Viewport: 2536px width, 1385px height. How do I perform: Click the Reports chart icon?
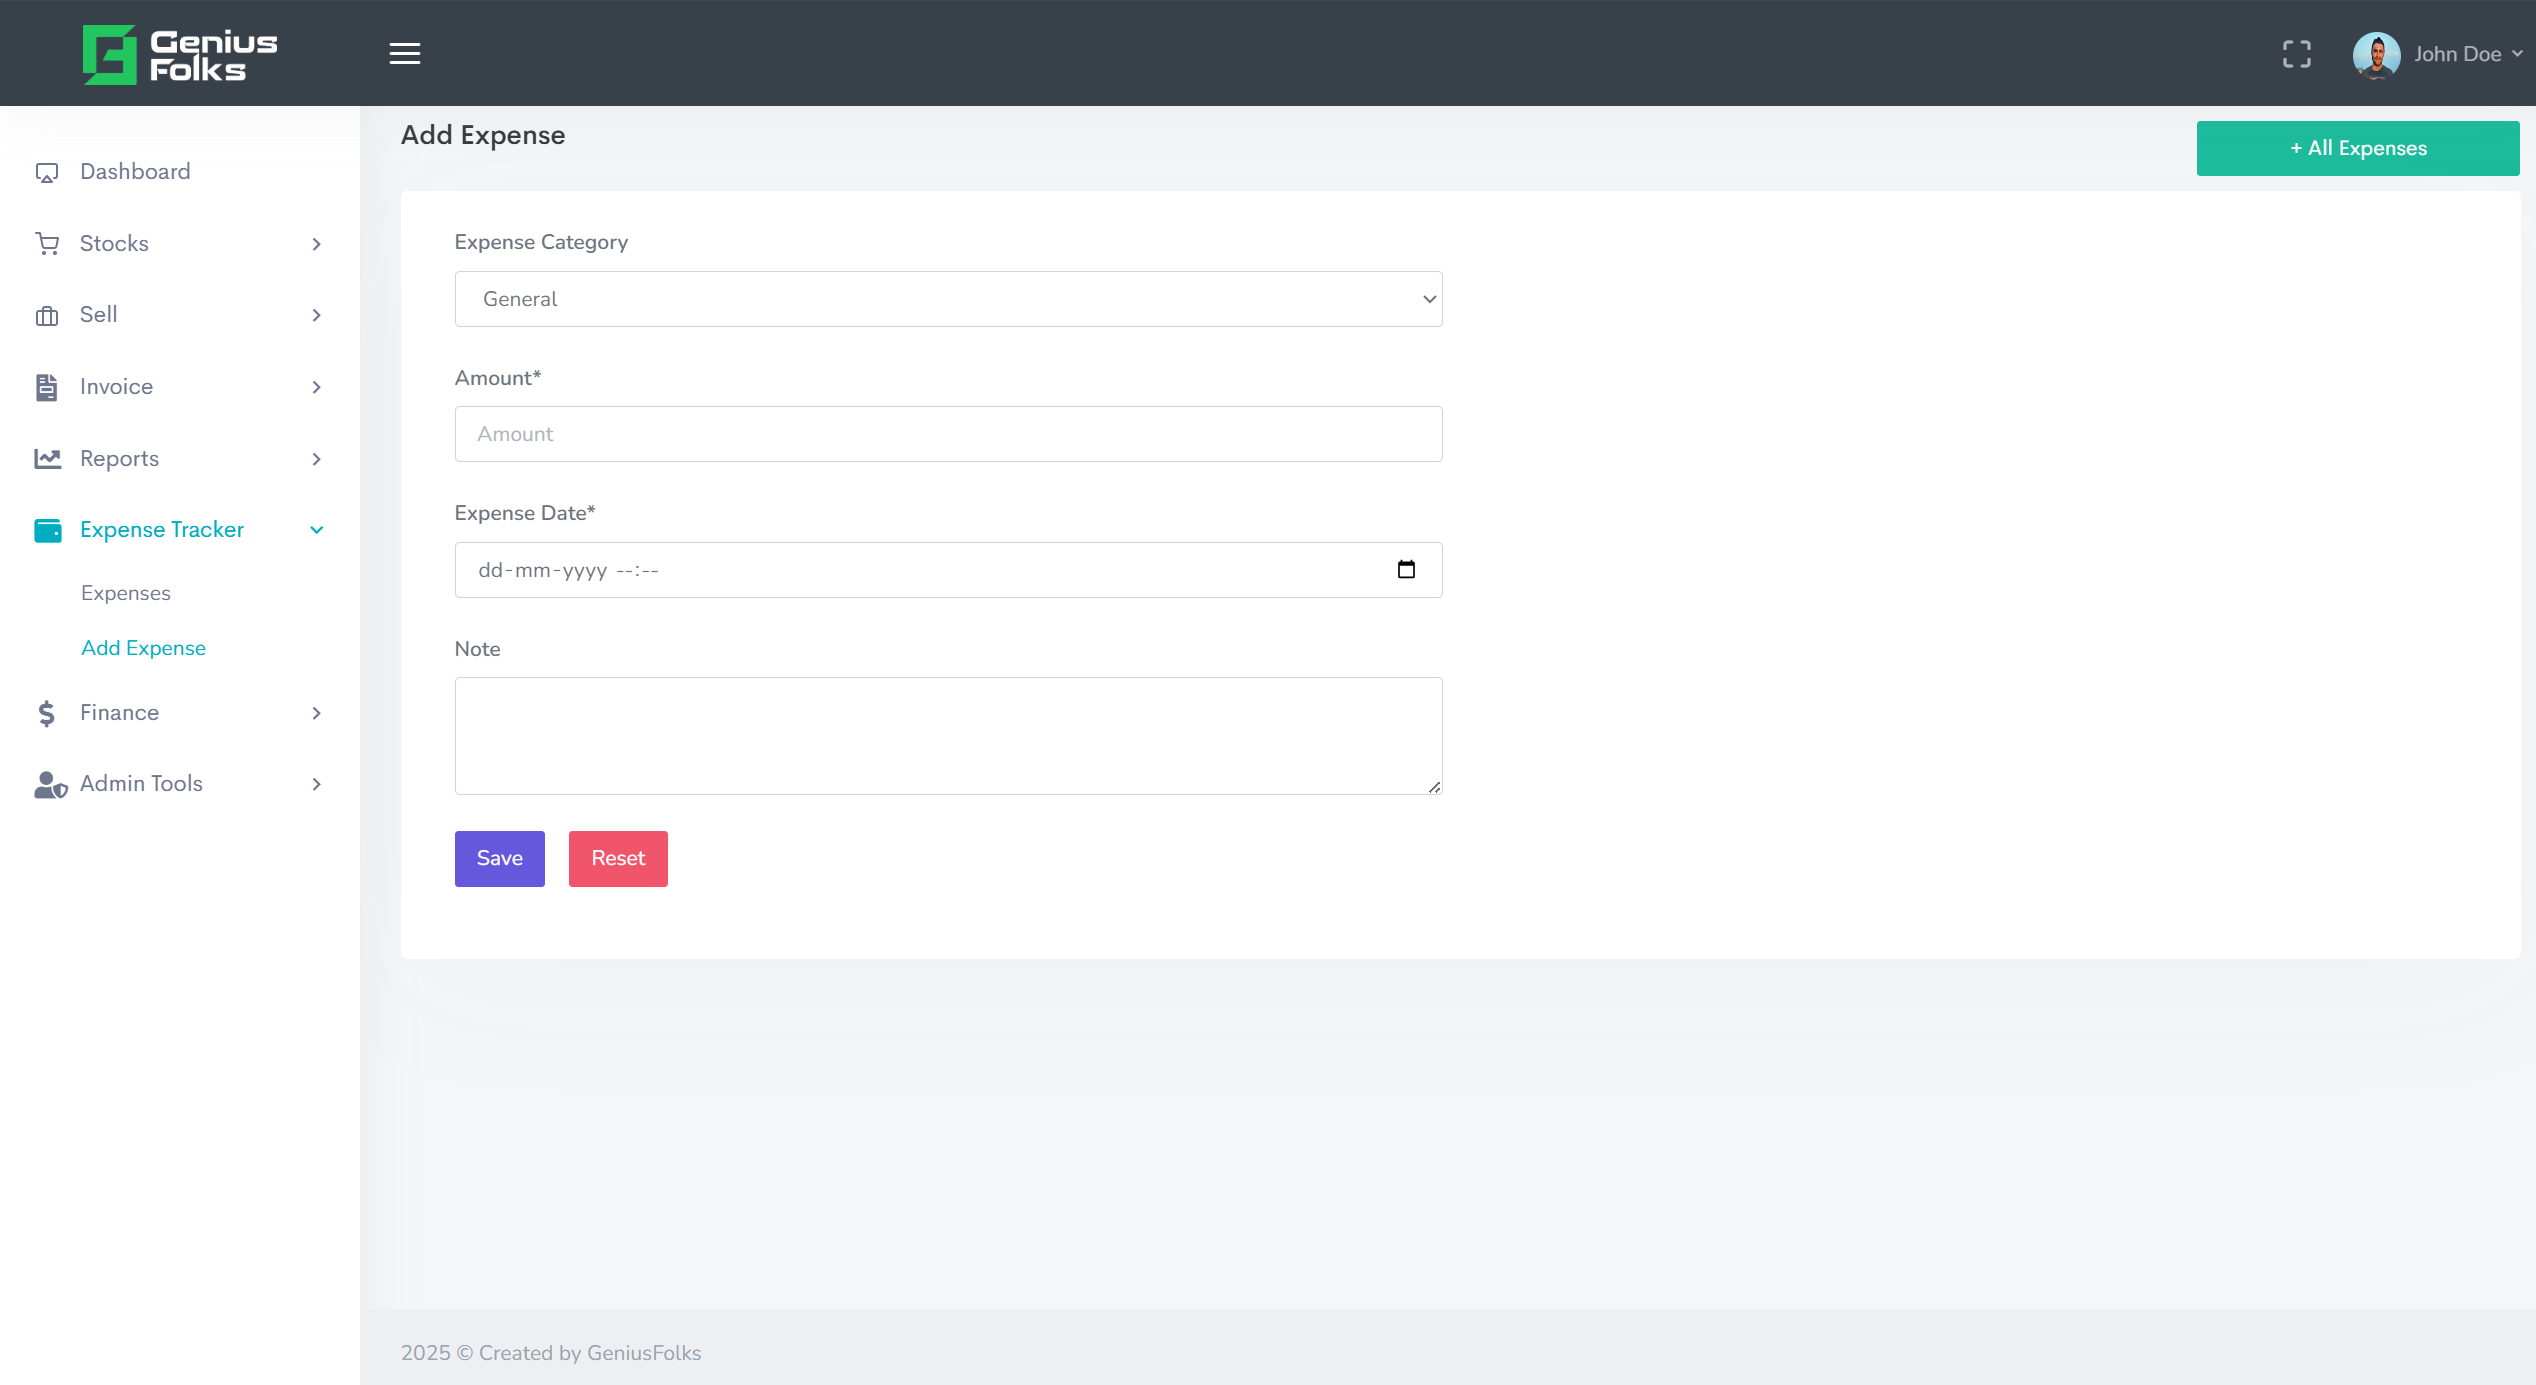47,459
